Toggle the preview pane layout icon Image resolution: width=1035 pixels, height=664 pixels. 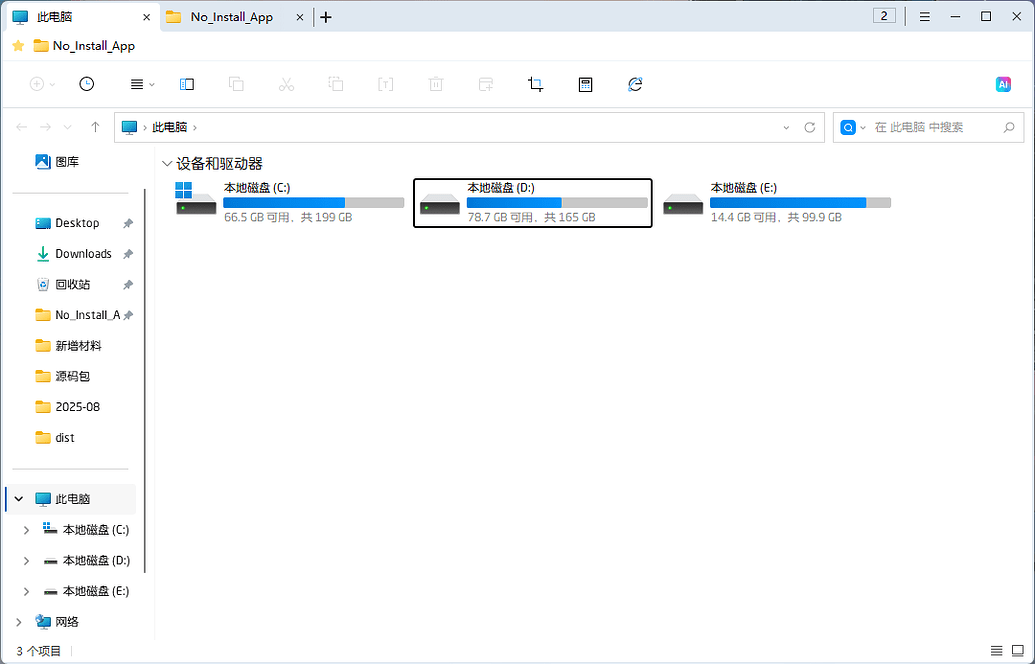(x=187, y=85)
